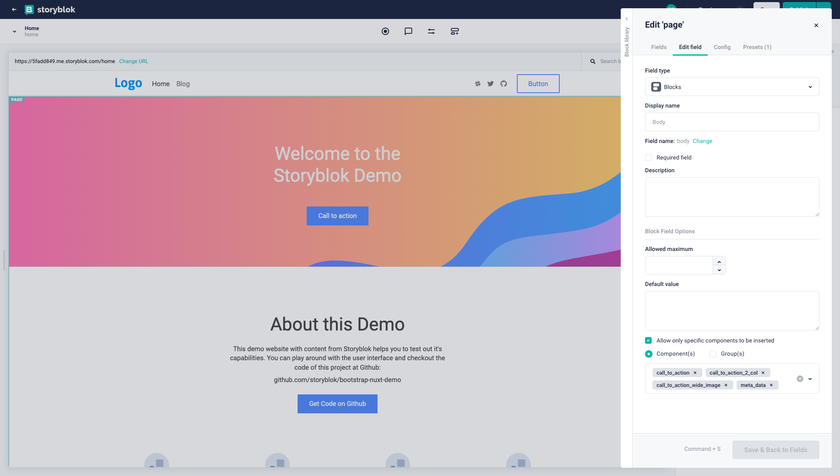Remove the call_to_action tag
Image resolution: width=840 pixels, height=476 pixels.
(x=695, y=373)
